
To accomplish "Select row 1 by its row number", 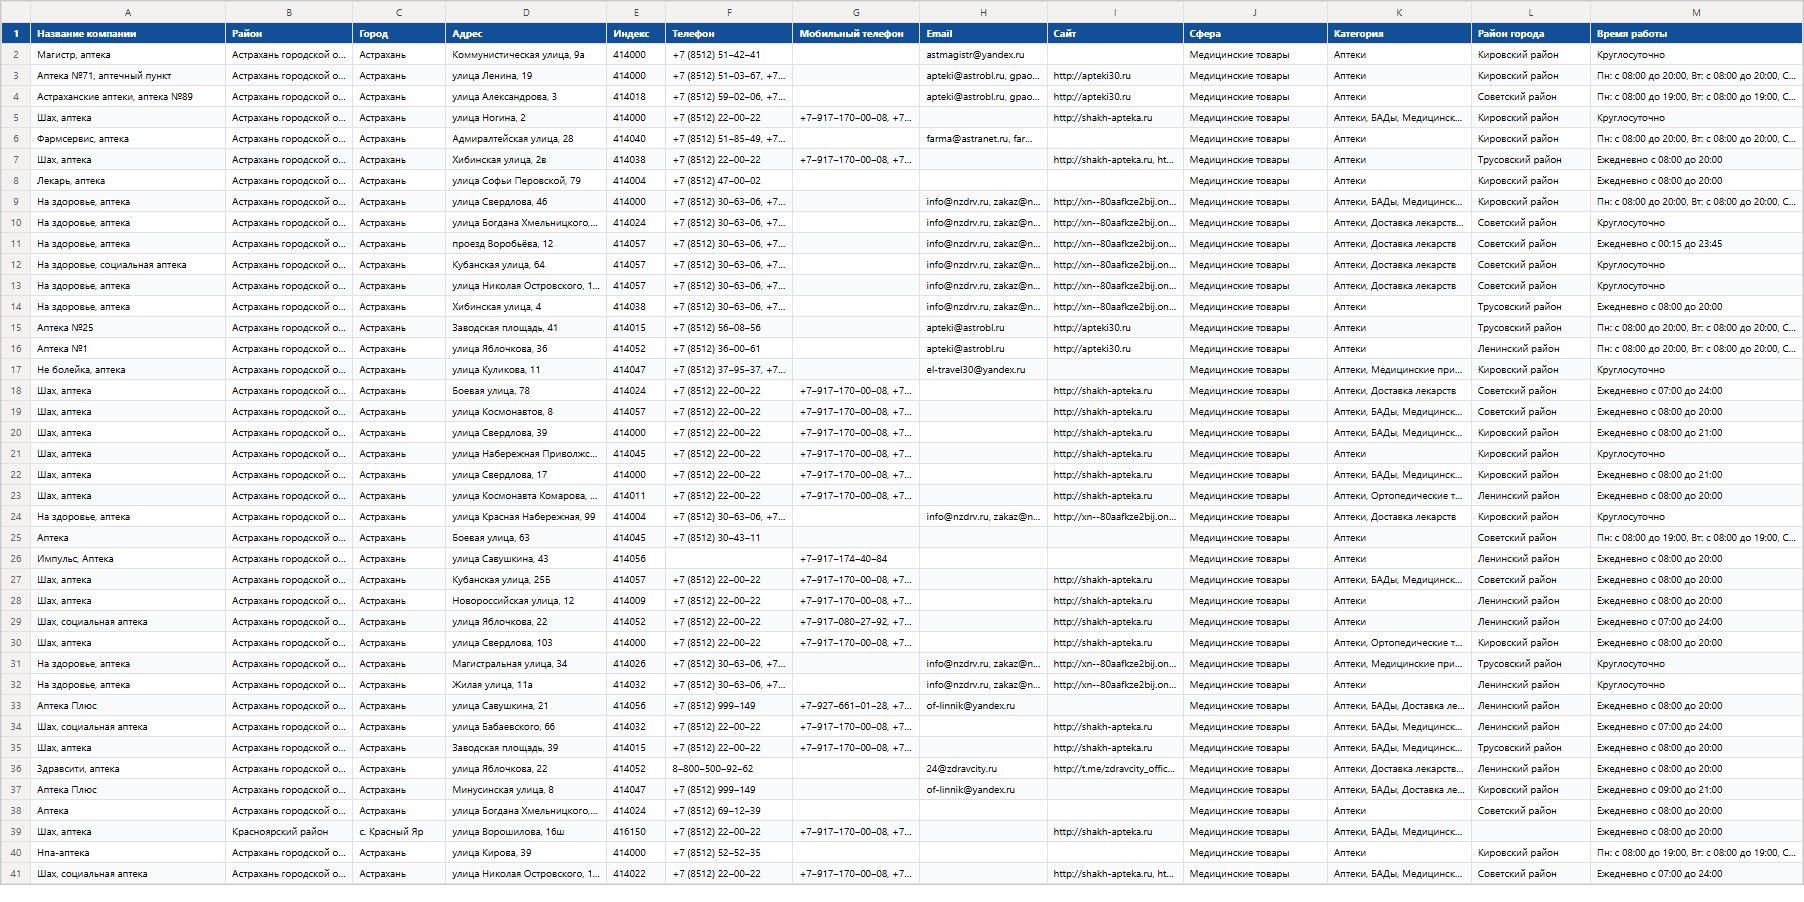I will click(x=15, y=33).
